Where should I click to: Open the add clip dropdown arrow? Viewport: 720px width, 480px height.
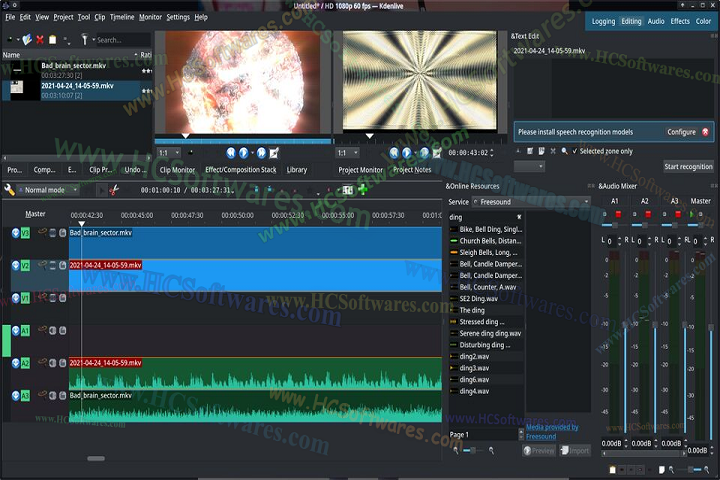[18, 40]
